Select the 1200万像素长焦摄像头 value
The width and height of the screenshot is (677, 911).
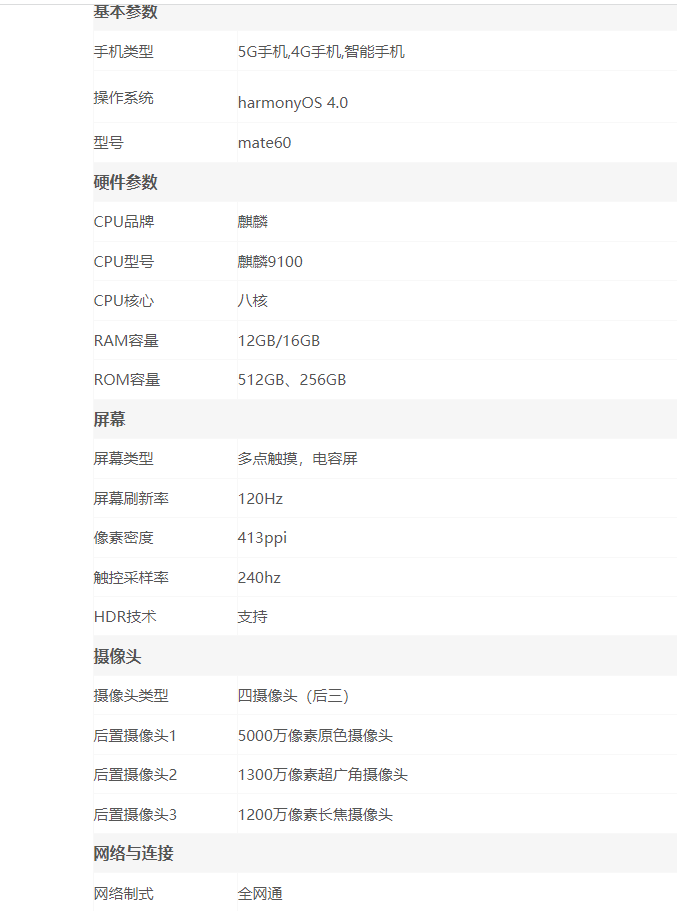point(316,815)
